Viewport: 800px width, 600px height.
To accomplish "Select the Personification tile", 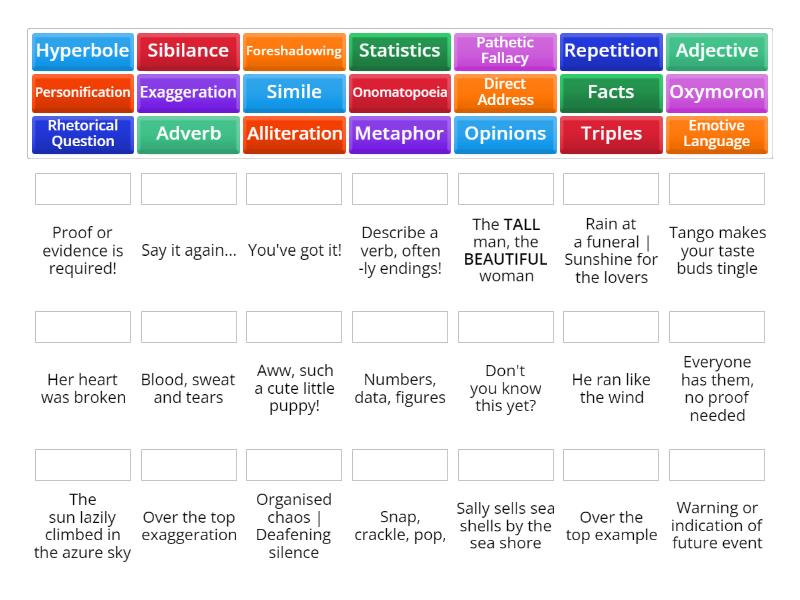I will point(82,92).
